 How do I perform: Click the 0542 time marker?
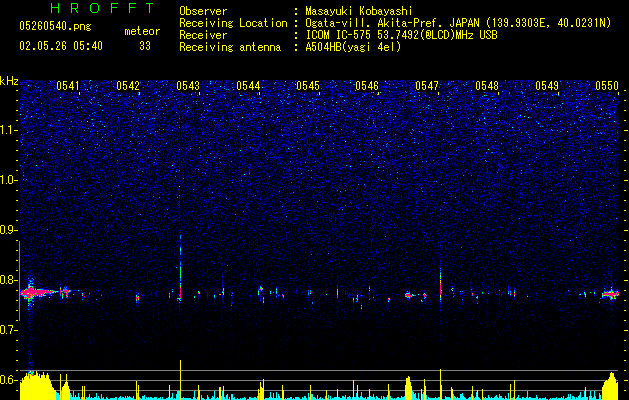(x=128, y=86)
